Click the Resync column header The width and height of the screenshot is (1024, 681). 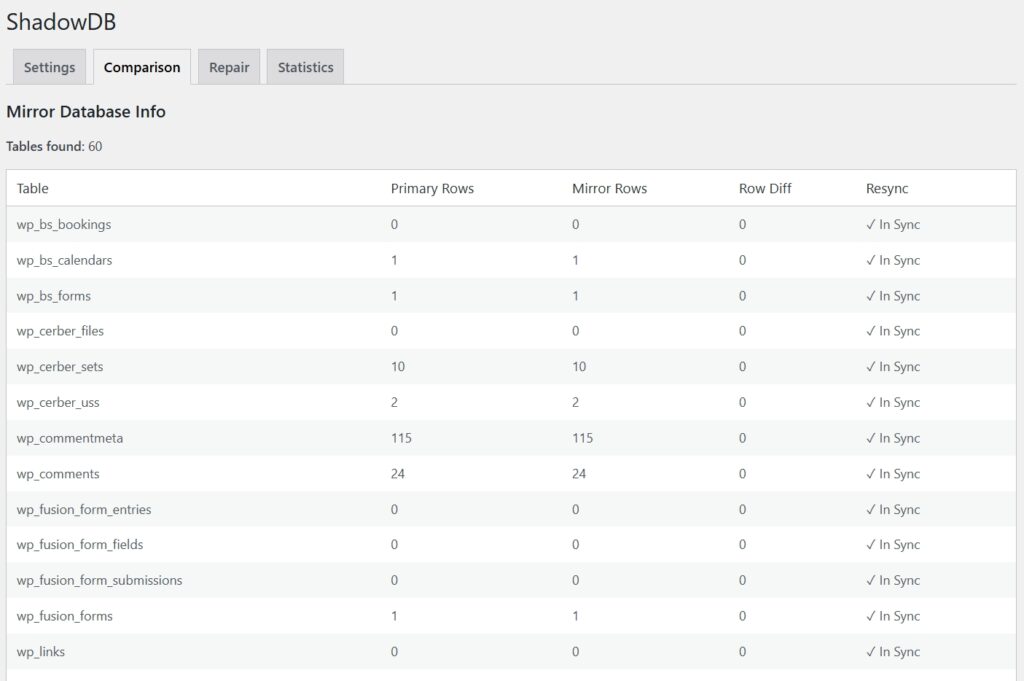(x=887, y=188)
